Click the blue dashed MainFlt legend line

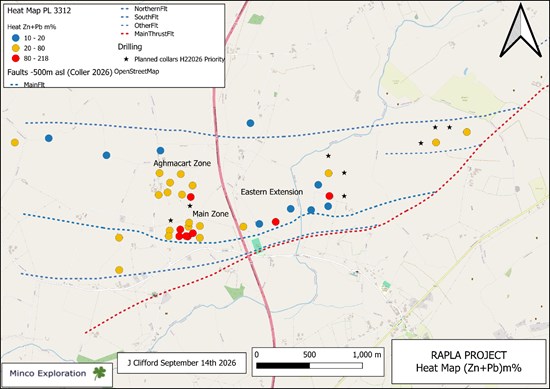pyautogui.click(x=15, y=85)
